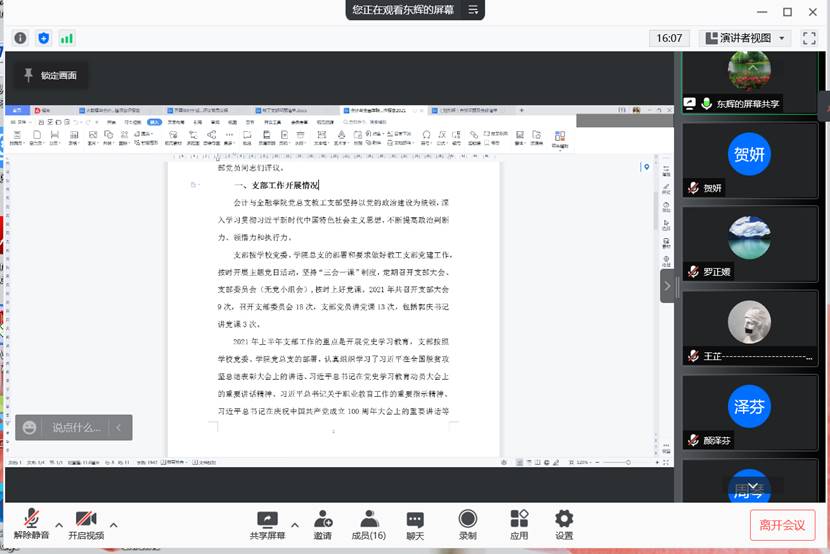Select 王芷's participant tile
The height and width of the screenshot is (554, 830).
pyautogui.click(x=750, y=328)
